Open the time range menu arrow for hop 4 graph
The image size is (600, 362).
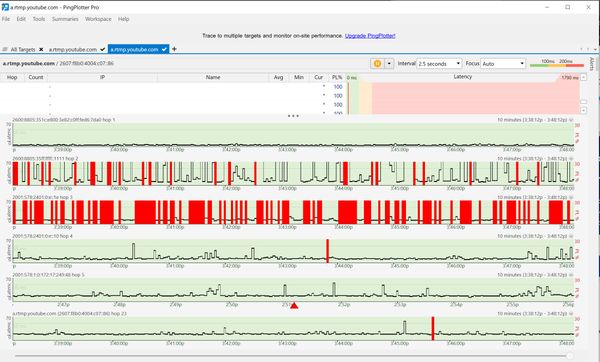(571, 236)
